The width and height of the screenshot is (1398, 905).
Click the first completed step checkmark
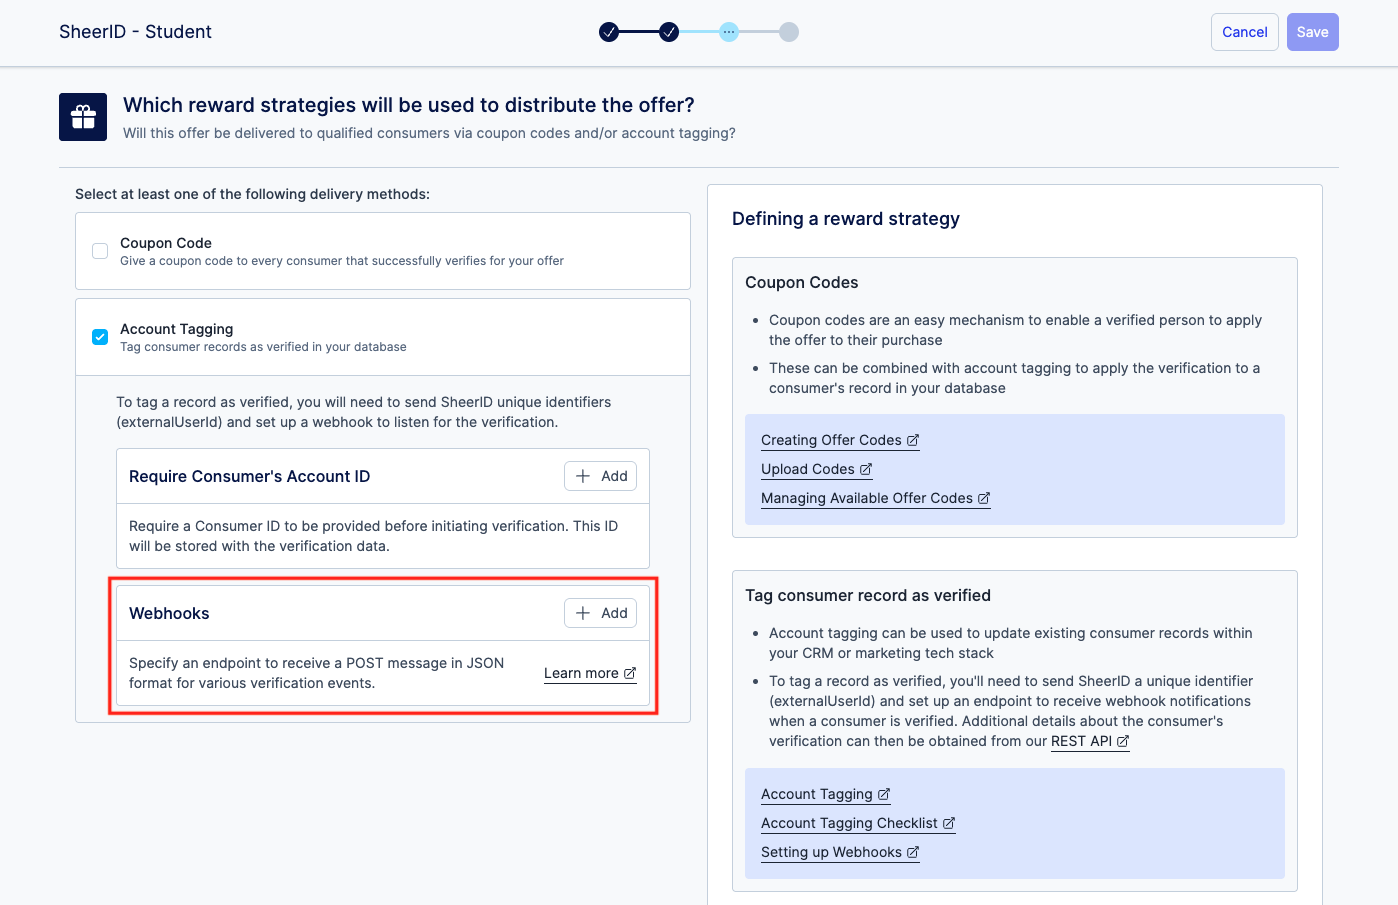tap(609, 32)
